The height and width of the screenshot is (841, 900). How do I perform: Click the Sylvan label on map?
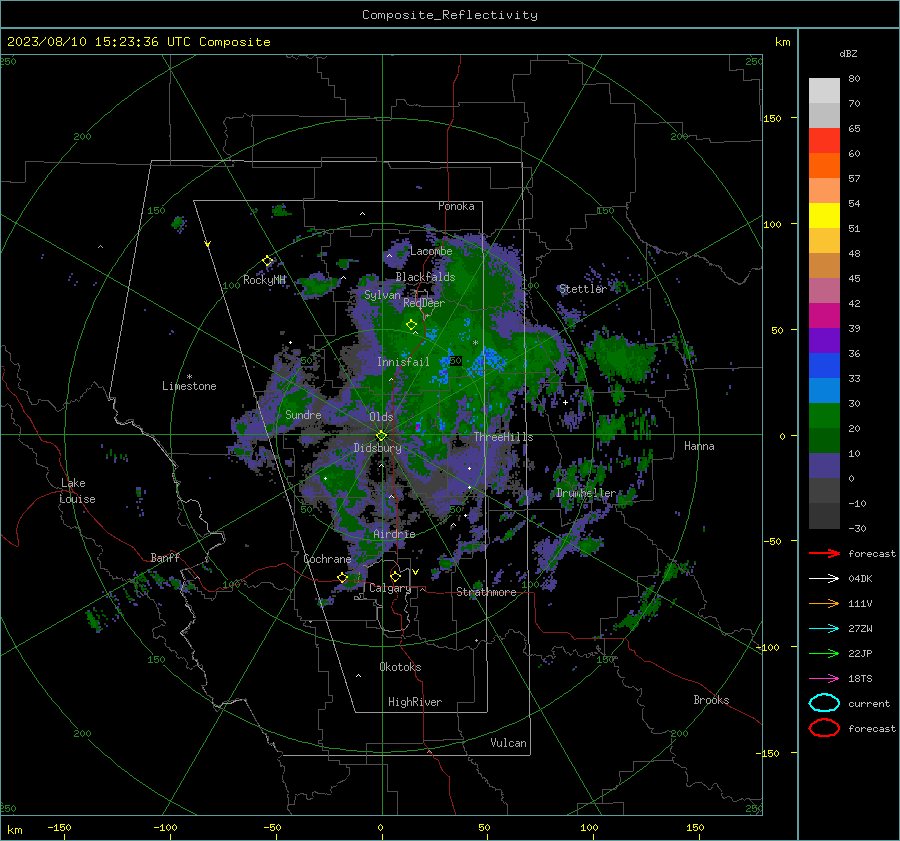pos(382,295)
